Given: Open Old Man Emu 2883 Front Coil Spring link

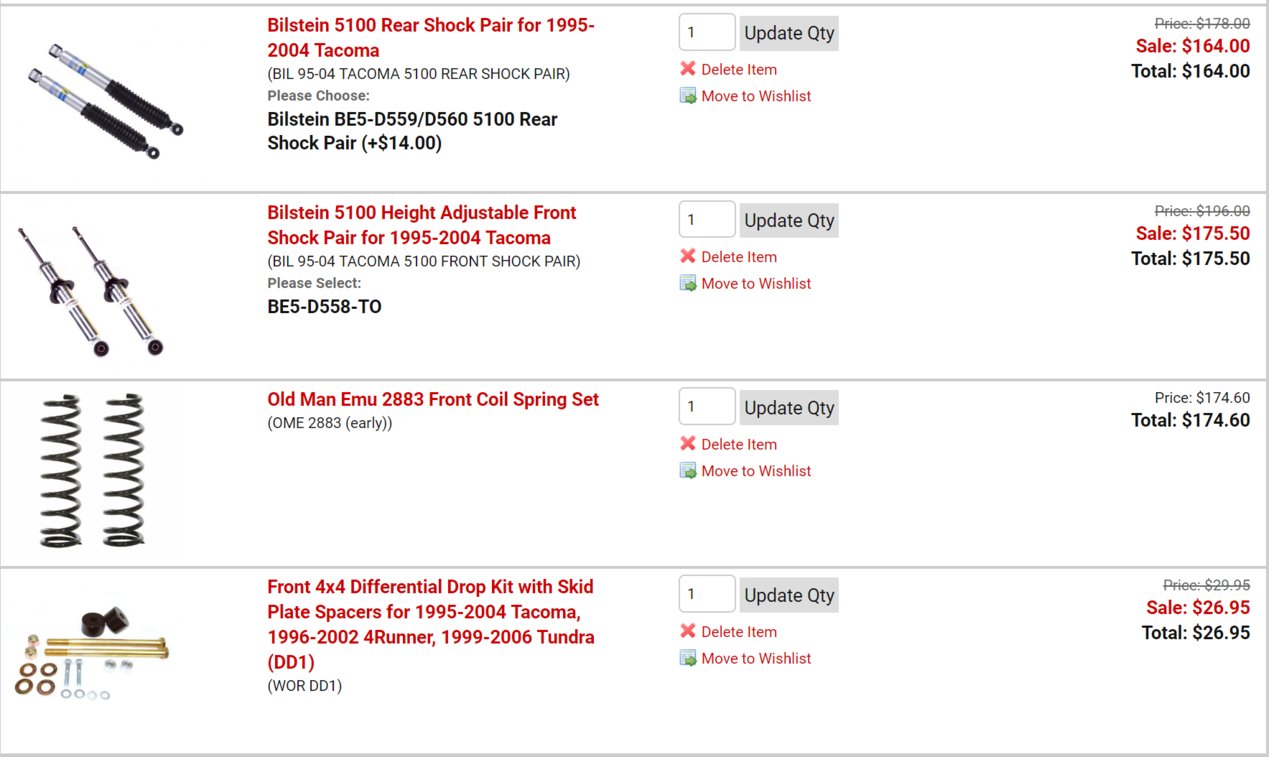Looking at the screenshot, I should (x=433, y=399).
